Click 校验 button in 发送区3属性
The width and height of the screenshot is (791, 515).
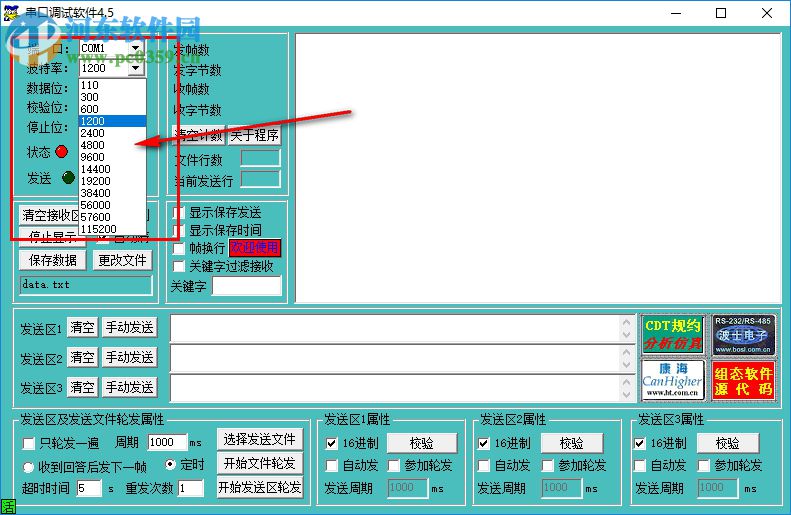728,443
